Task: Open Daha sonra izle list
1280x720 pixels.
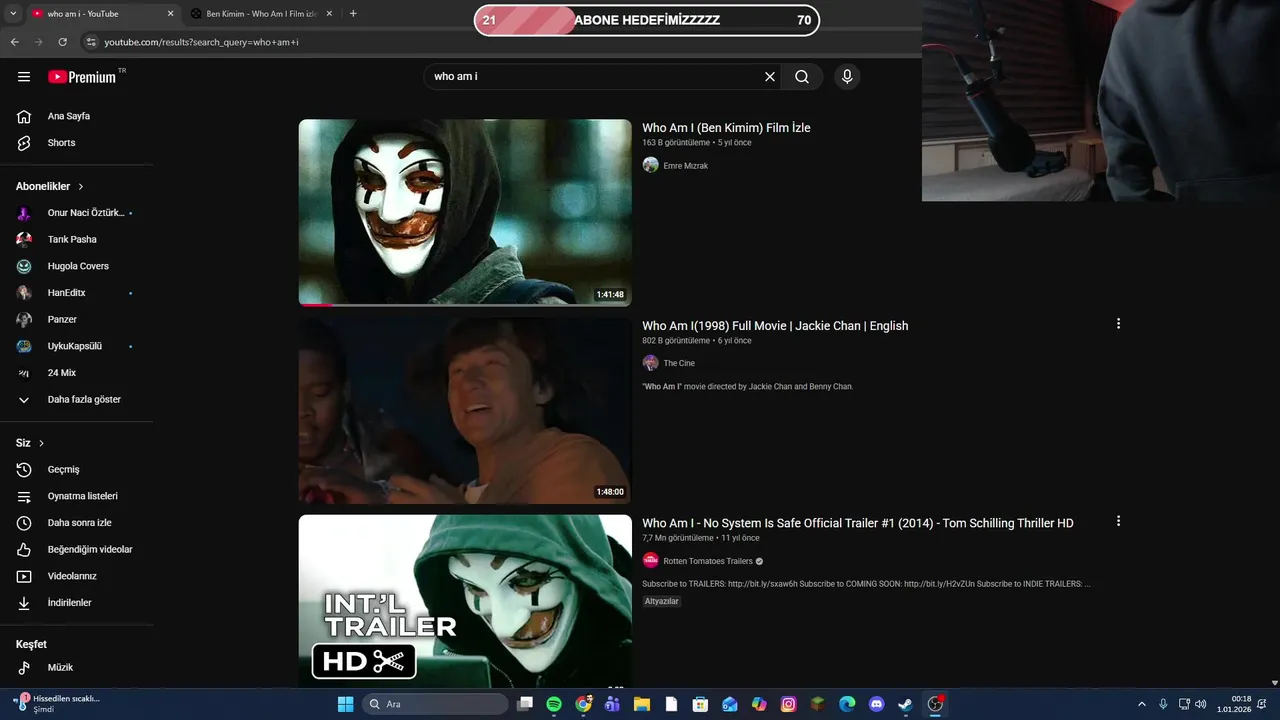Action: tap(77, 523)
